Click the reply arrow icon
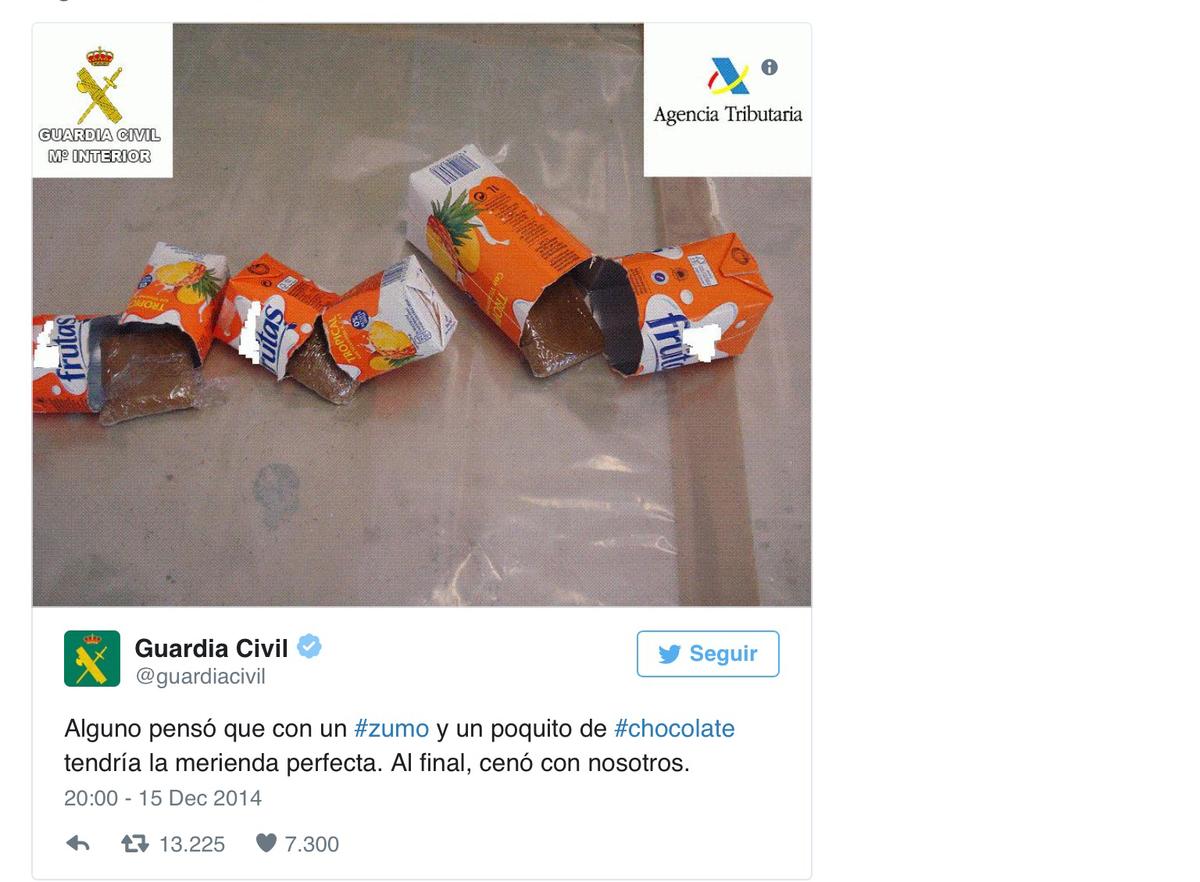 pyautogui.click(x=77, y=844)
